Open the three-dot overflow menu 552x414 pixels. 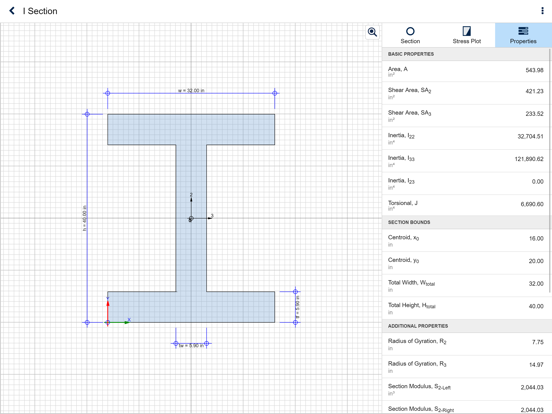tap(542, 11)
